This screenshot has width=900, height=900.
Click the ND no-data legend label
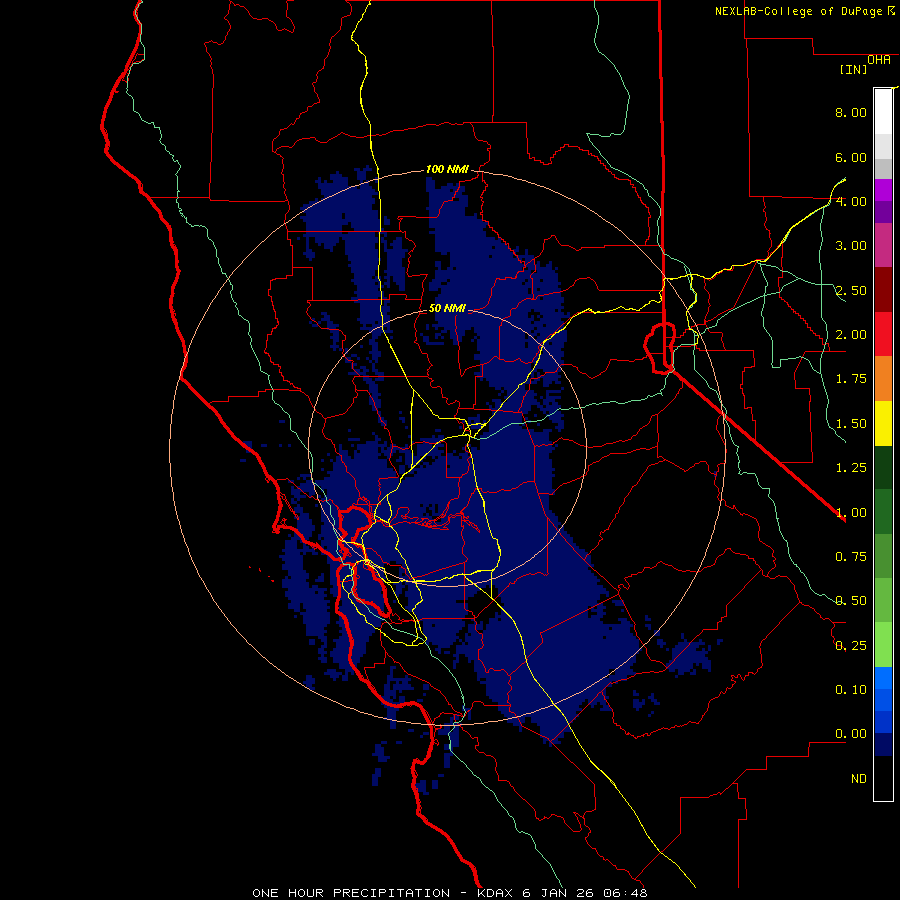click(859, 779)
